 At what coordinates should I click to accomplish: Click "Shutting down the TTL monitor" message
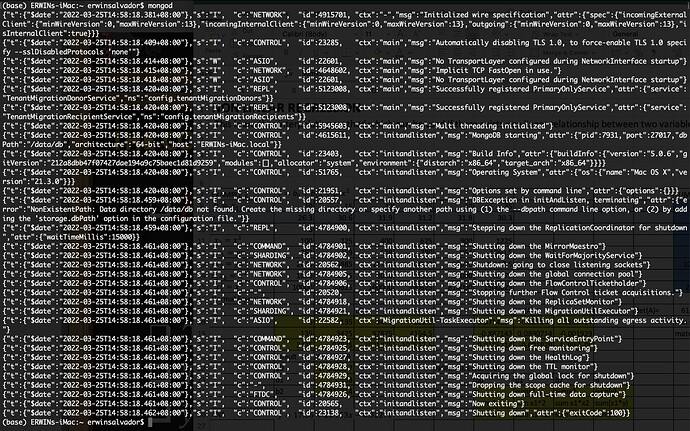point(533,366)
